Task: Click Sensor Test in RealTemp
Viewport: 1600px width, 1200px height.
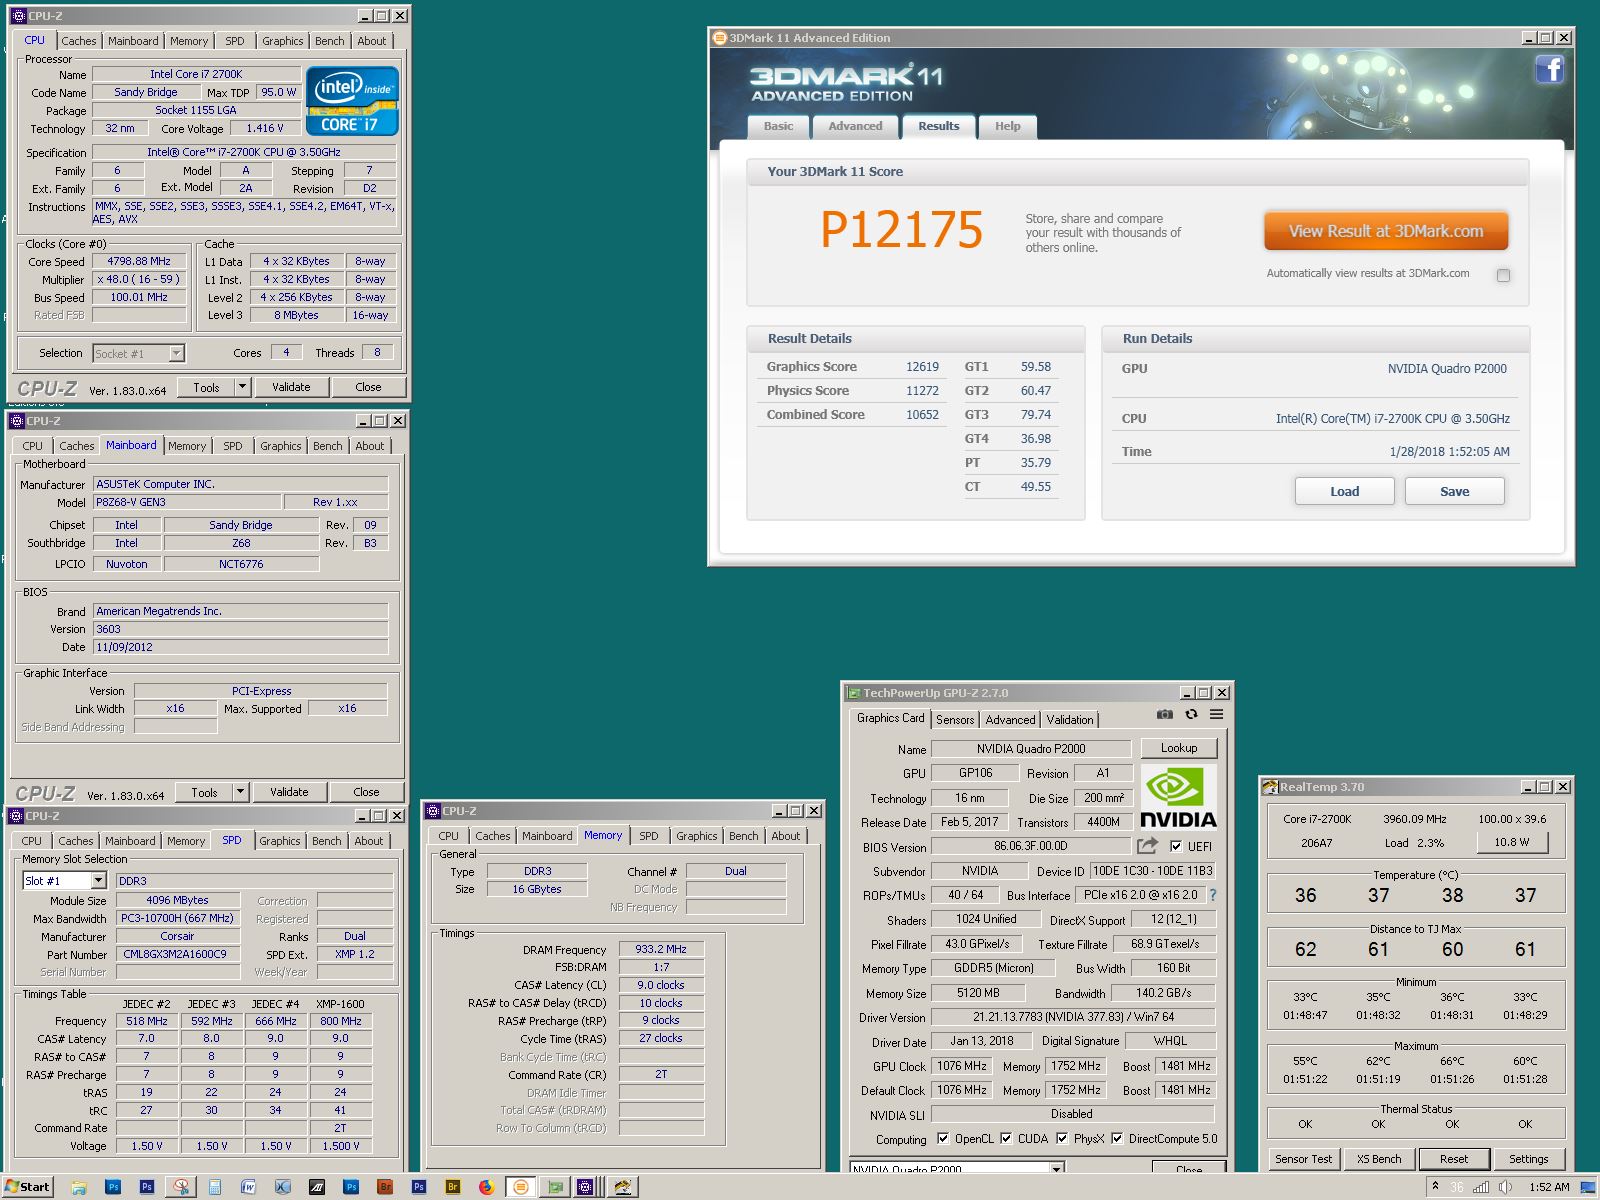Action: point(1304,1159)
